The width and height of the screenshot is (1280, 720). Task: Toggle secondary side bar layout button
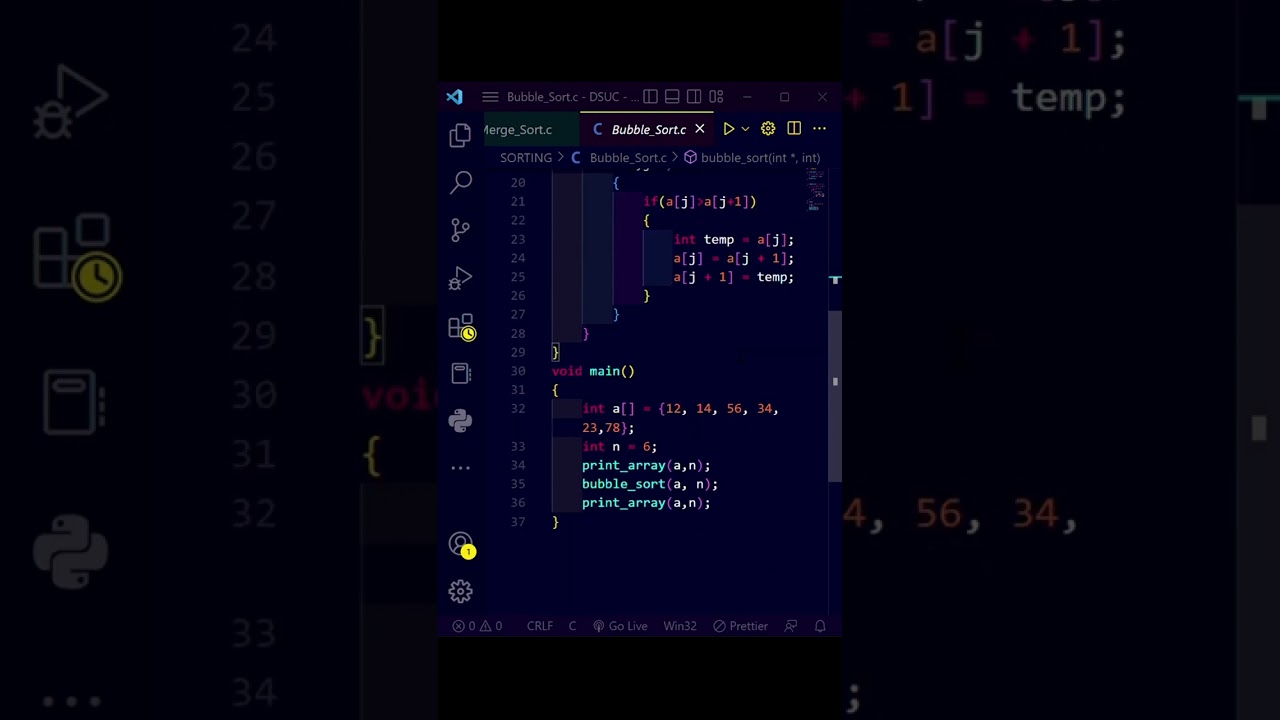click(694, 97)
